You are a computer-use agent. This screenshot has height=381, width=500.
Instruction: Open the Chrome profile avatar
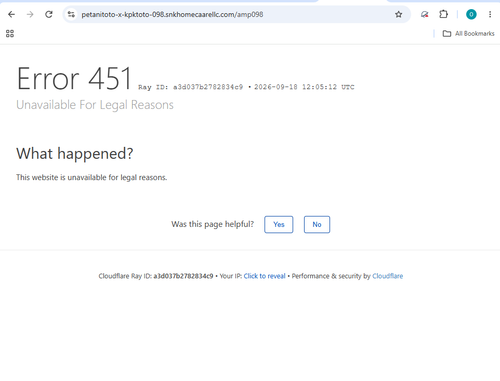point(471,14)
